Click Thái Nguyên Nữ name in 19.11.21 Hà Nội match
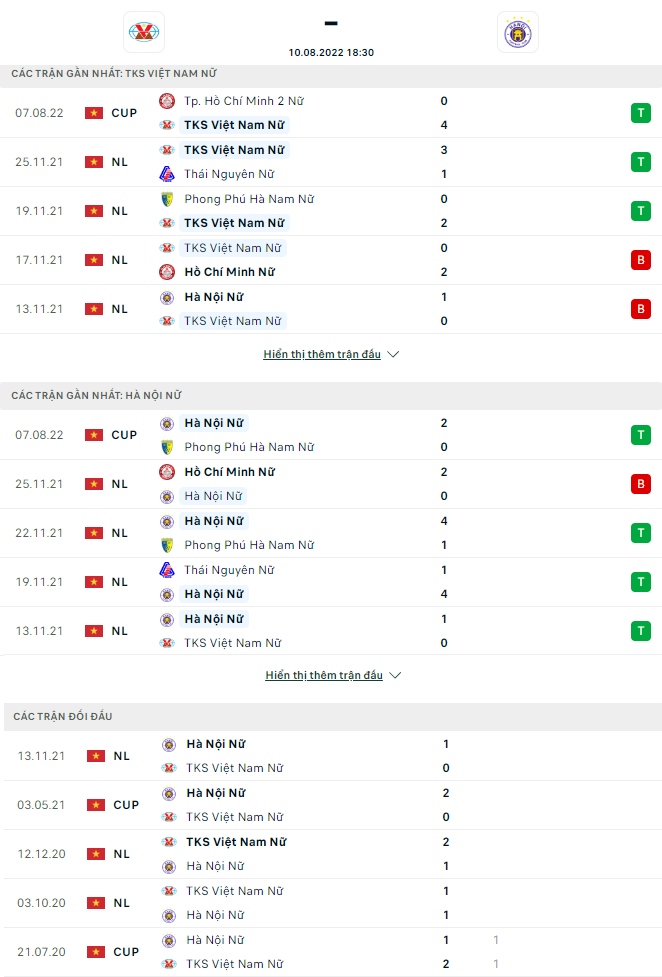The height and width of the screenshot is (977, 662). coord(229,570)
